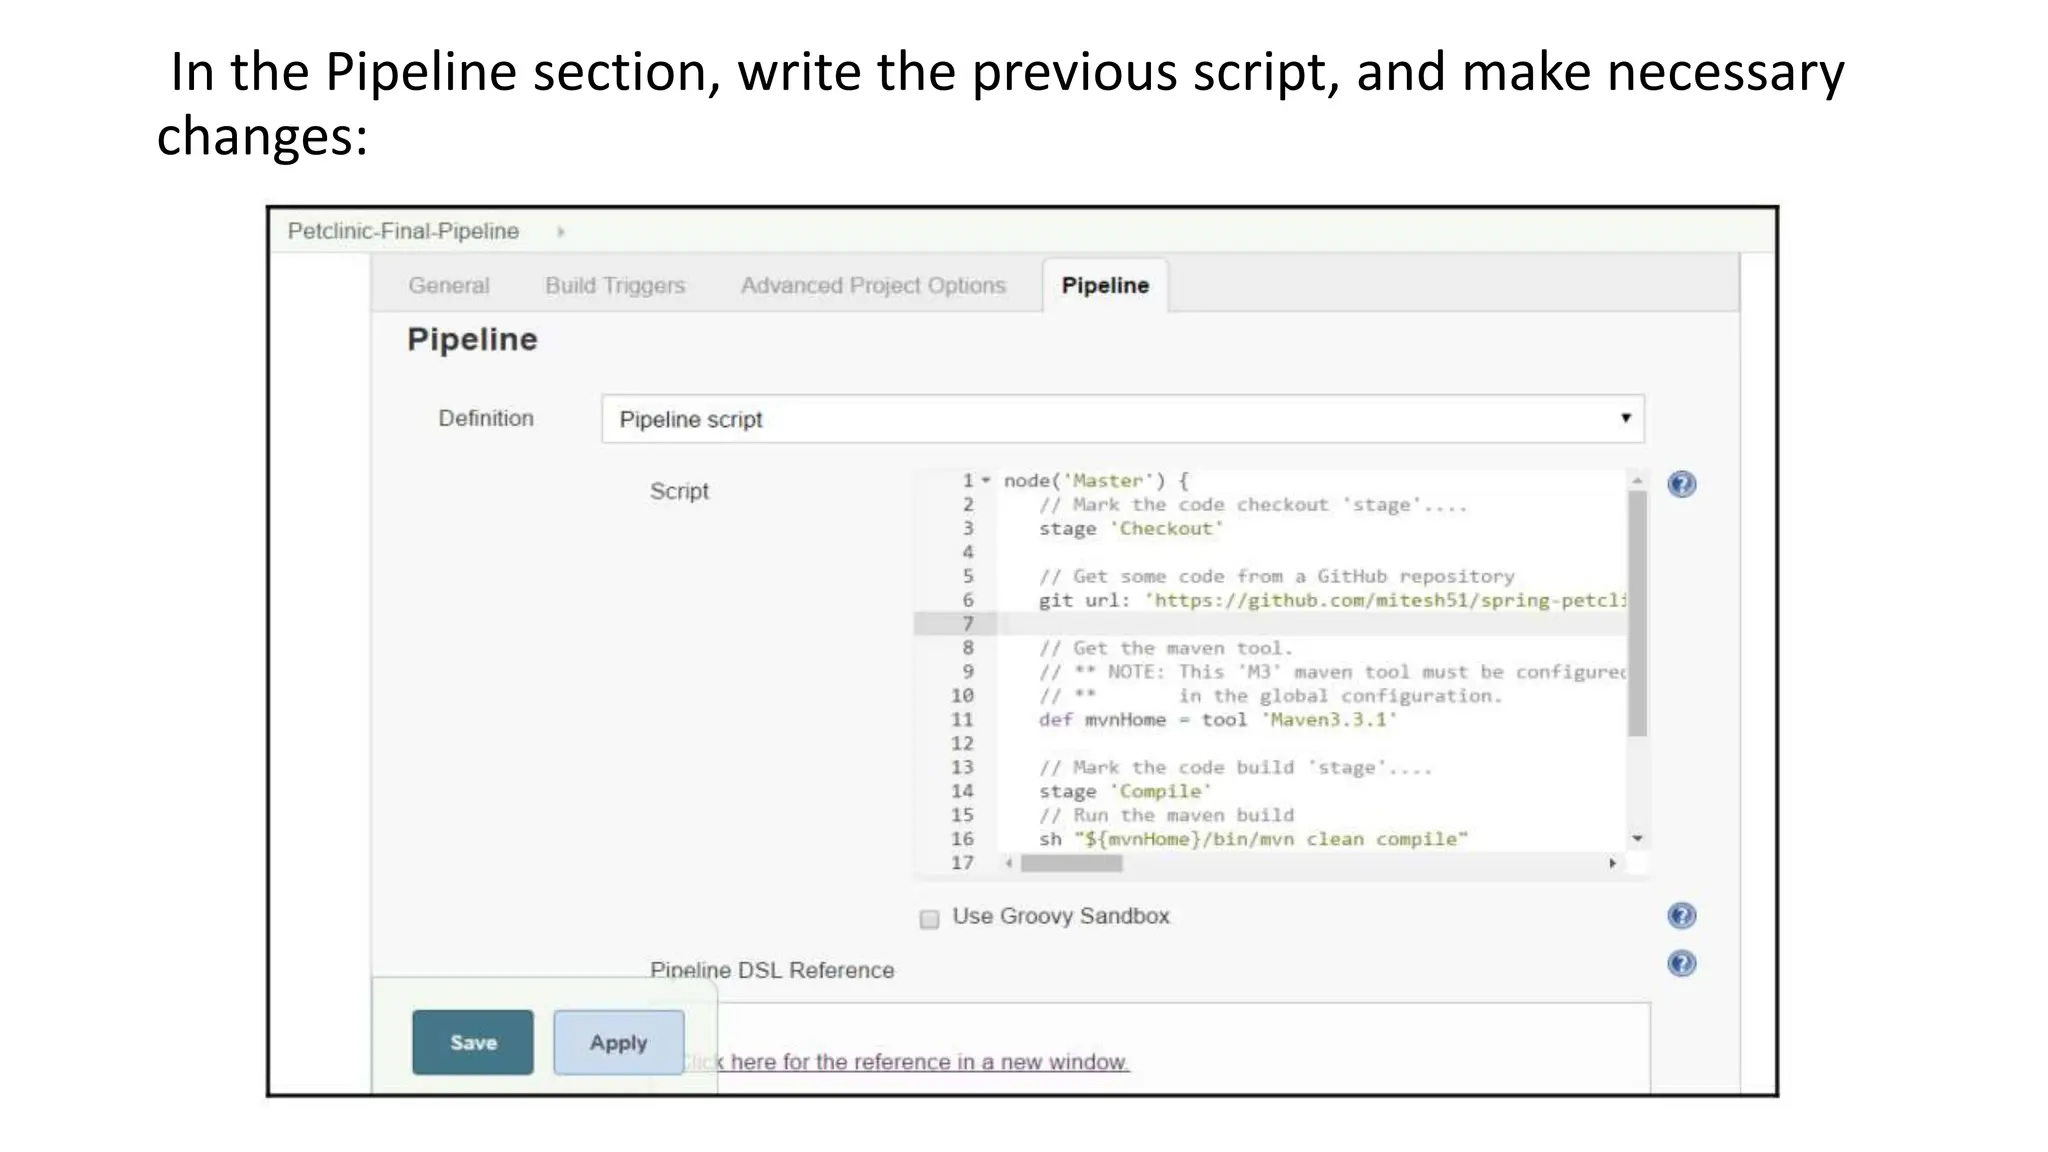The image size is (2048, 1152).
Task: Click the "def mvnHome = tool" line
Action: coord(1217,720)
